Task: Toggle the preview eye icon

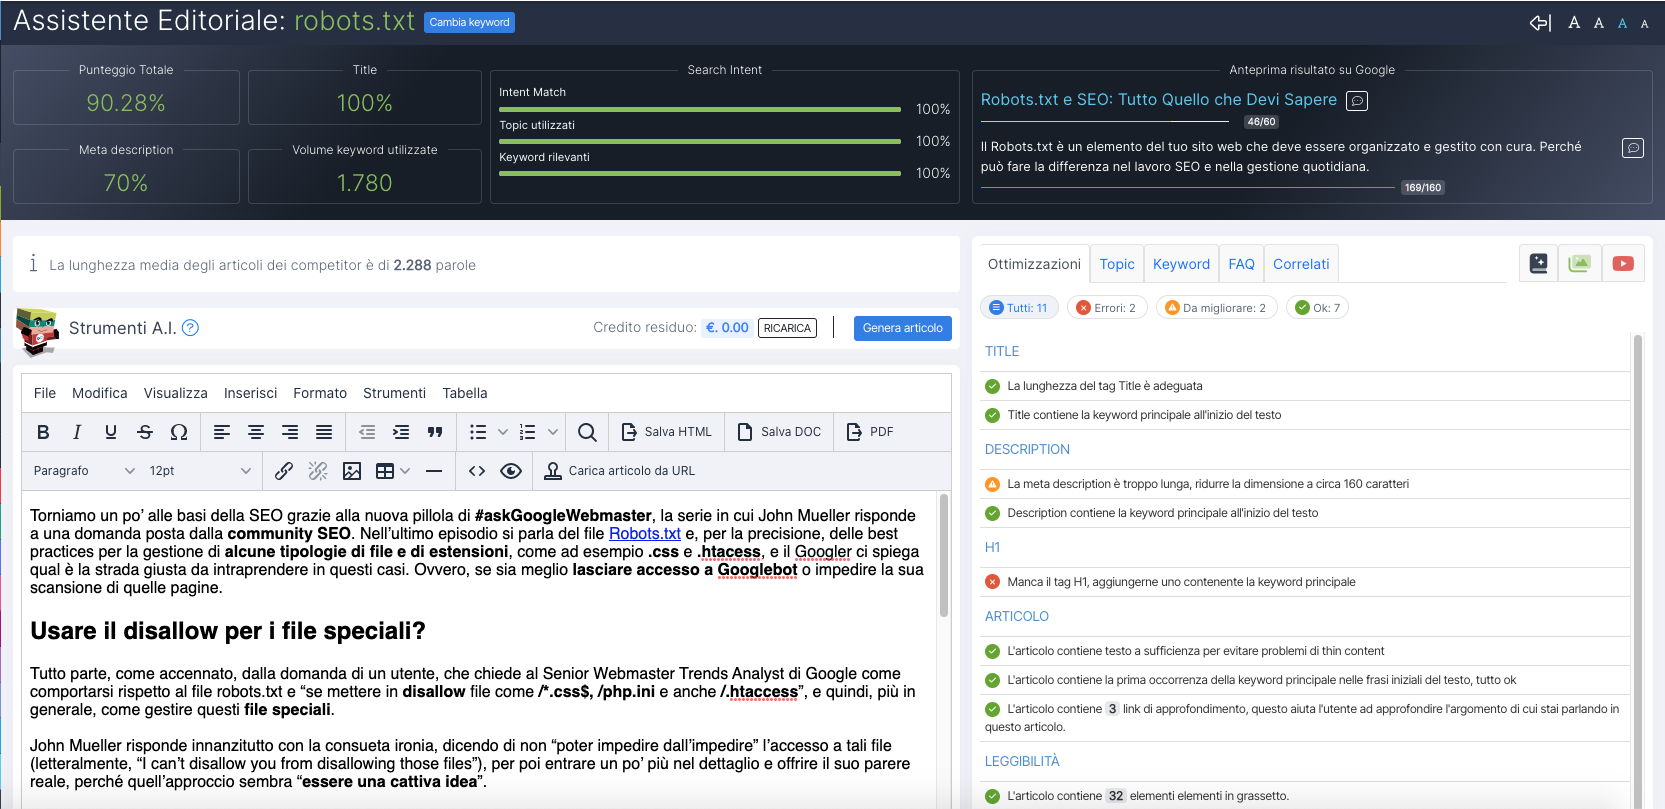Action: [x=511, y=471]
